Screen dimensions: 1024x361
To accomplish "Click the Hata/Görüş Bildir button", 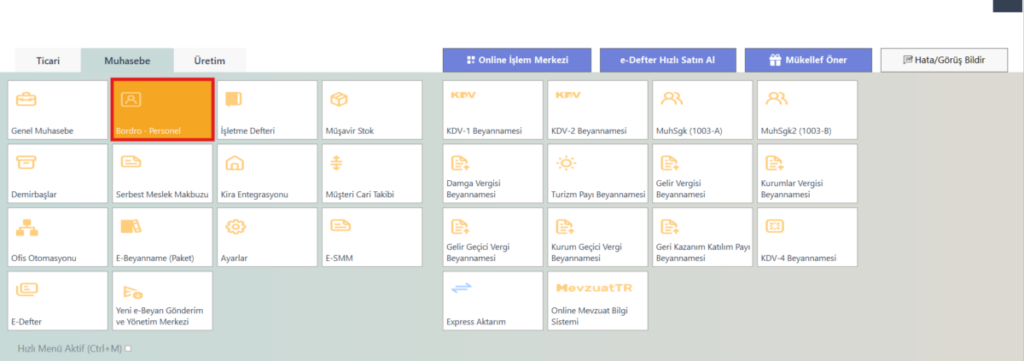I will [x=944, y=60].
